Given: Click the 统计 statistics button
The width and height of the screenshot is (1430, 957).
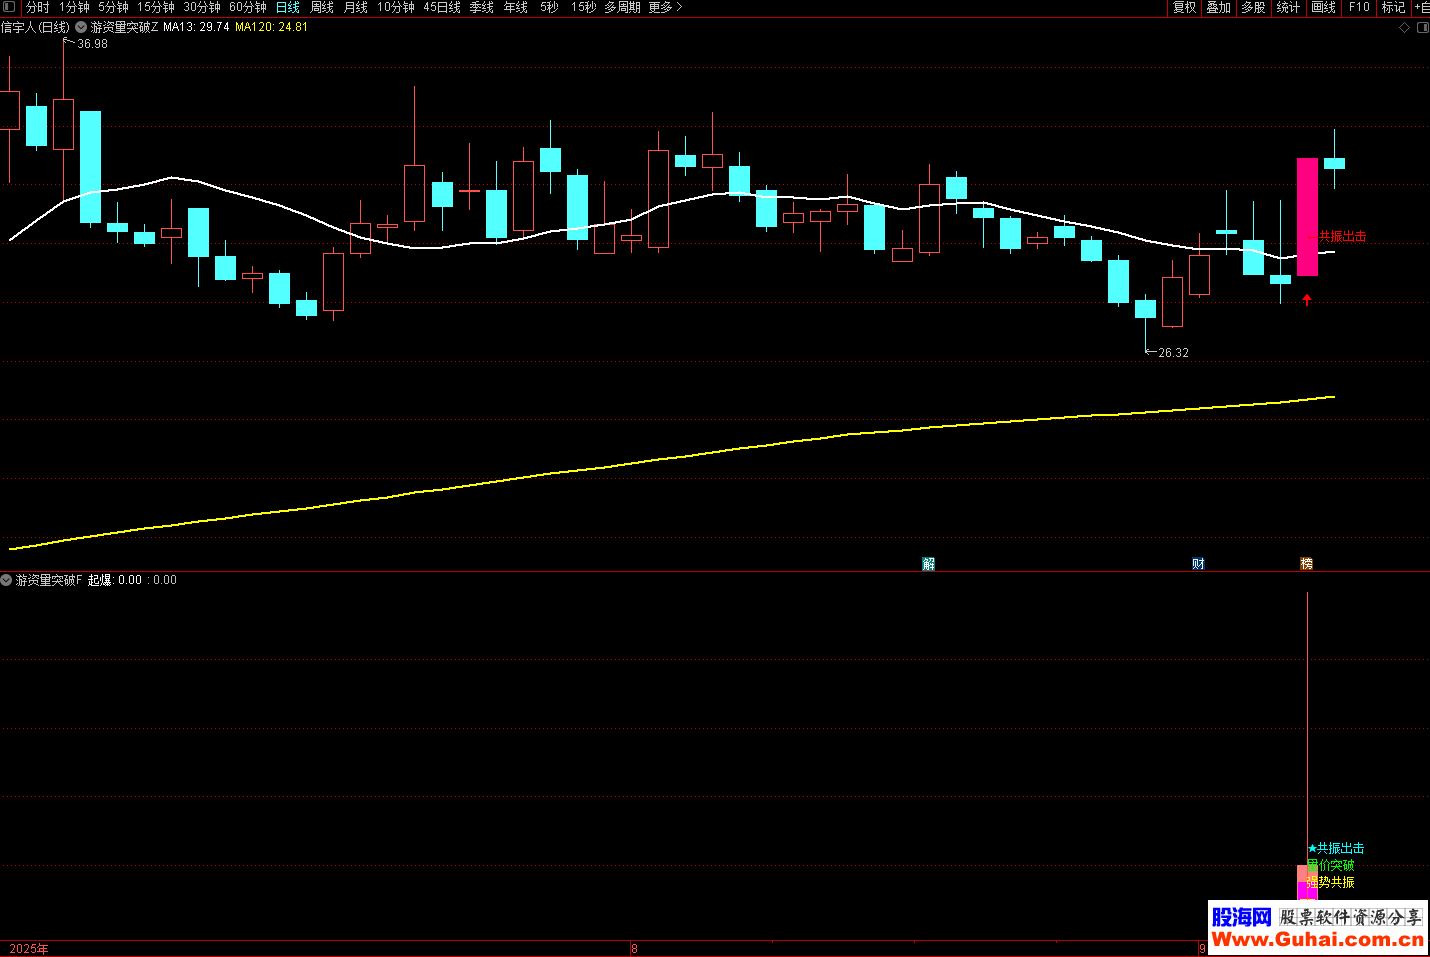Looking at the screenshot, I should (x=1289, y=7).
